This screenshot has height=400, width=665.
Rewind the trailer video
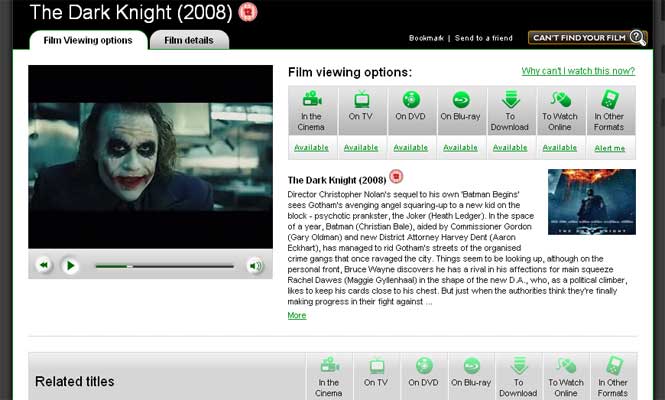[44, 266]
